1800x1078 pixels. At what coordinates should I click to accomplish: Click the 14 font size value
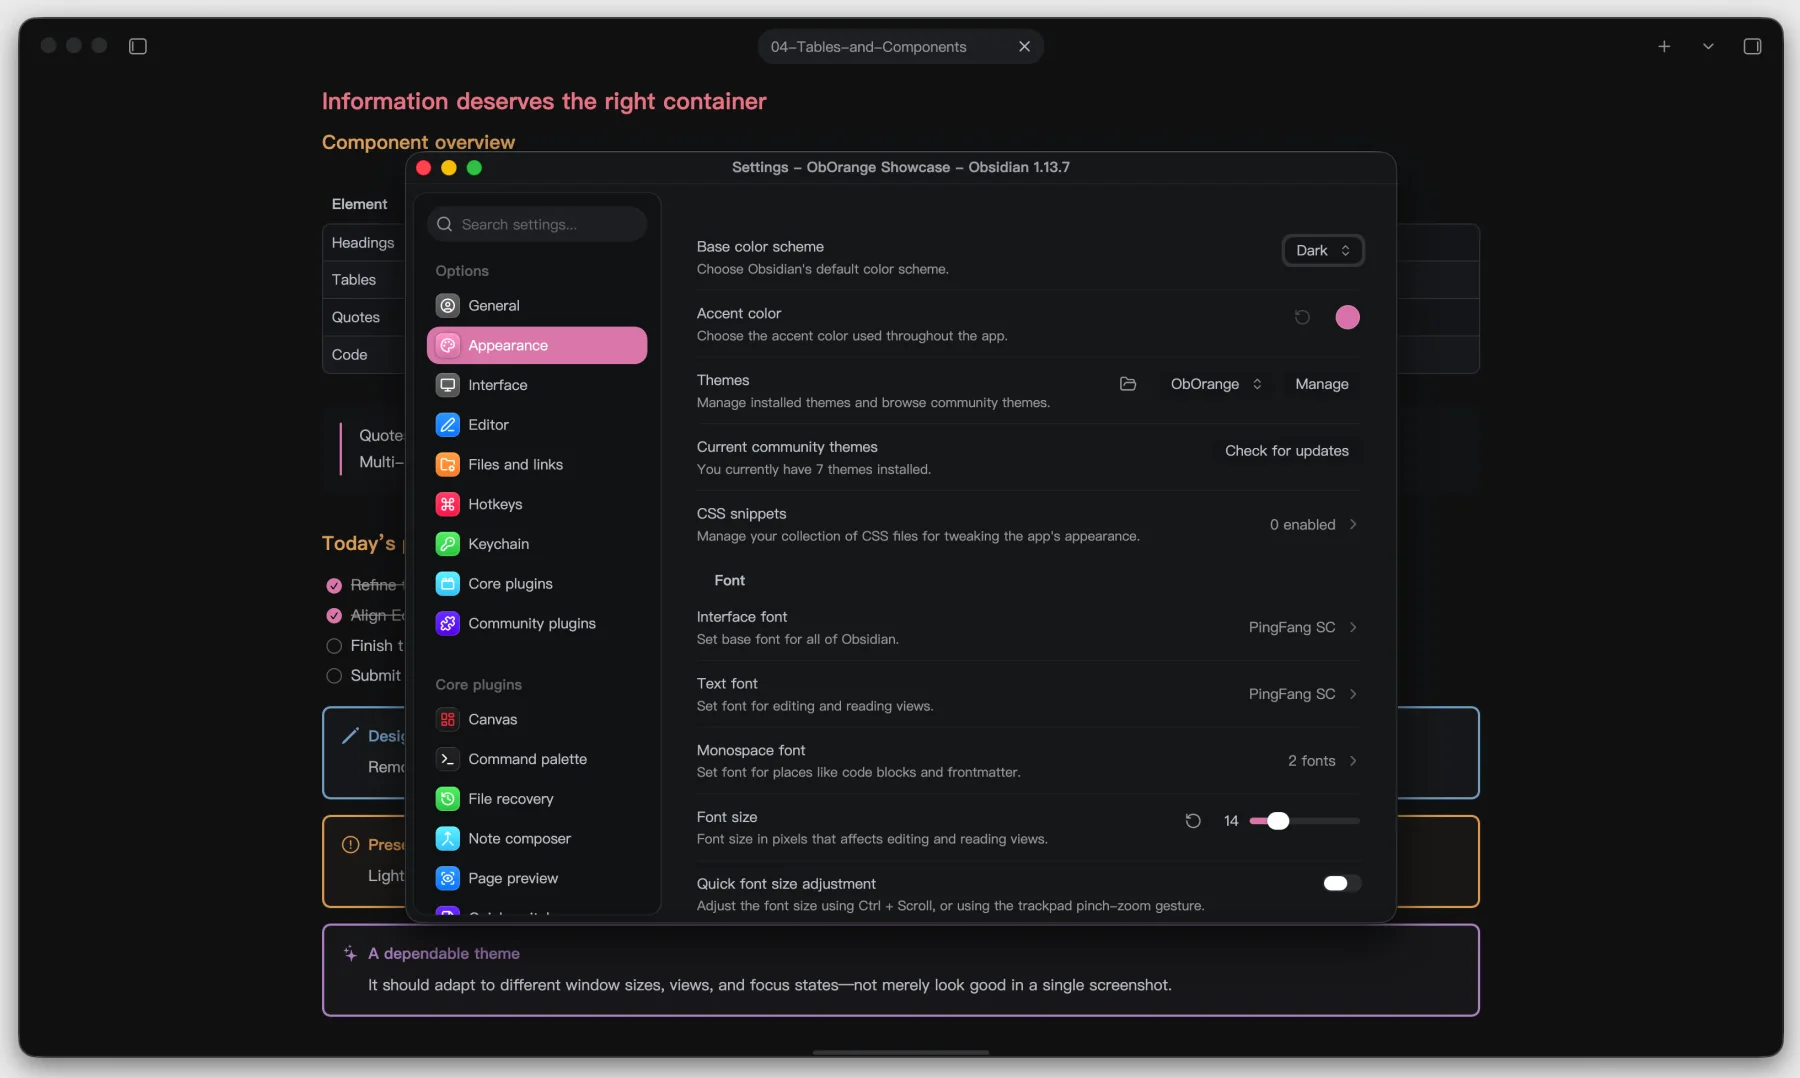(1231, 821)
